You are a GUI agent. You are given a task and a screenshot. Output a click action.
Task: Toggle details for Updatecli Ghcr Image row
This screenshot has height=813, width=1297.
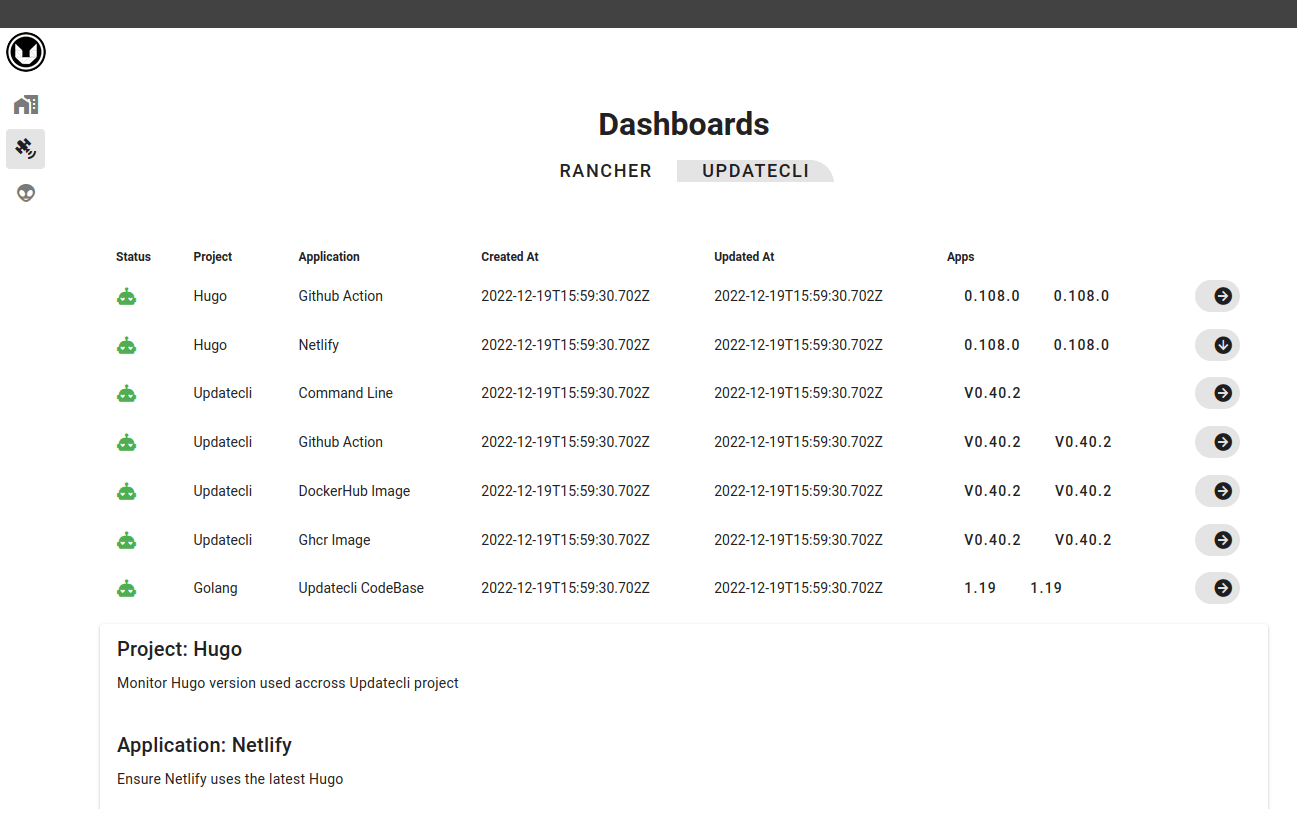(x=1217, y=540)
